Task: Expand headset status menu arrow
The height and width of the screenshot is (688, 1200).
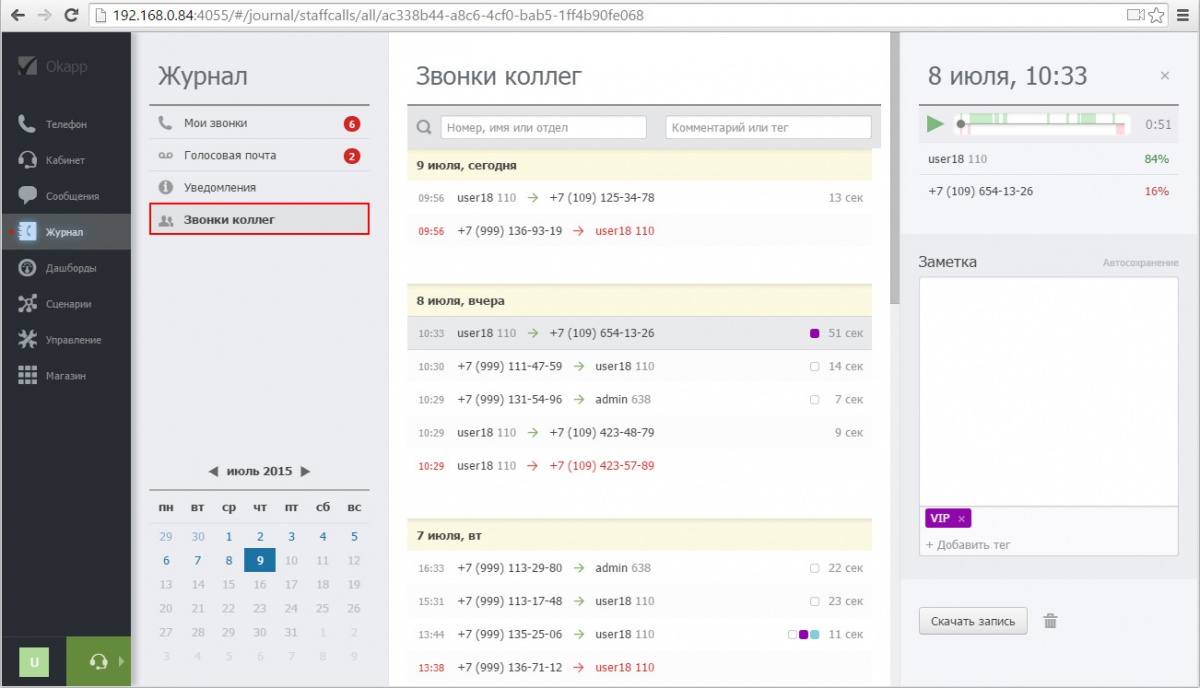Action: coord(120,661)
